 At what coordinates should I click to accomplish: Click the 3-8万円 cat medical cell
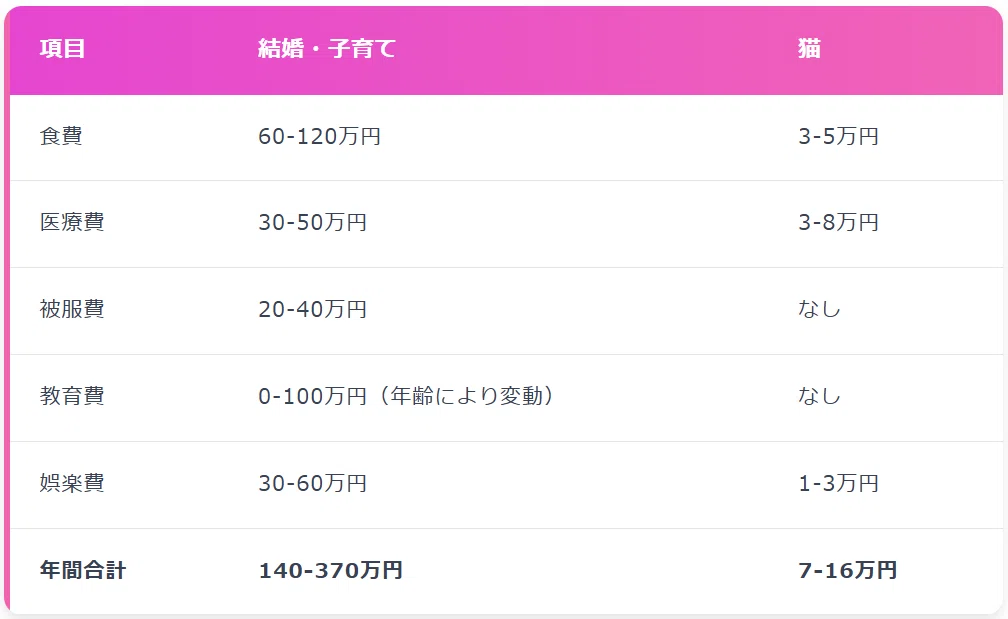(838, 222)
